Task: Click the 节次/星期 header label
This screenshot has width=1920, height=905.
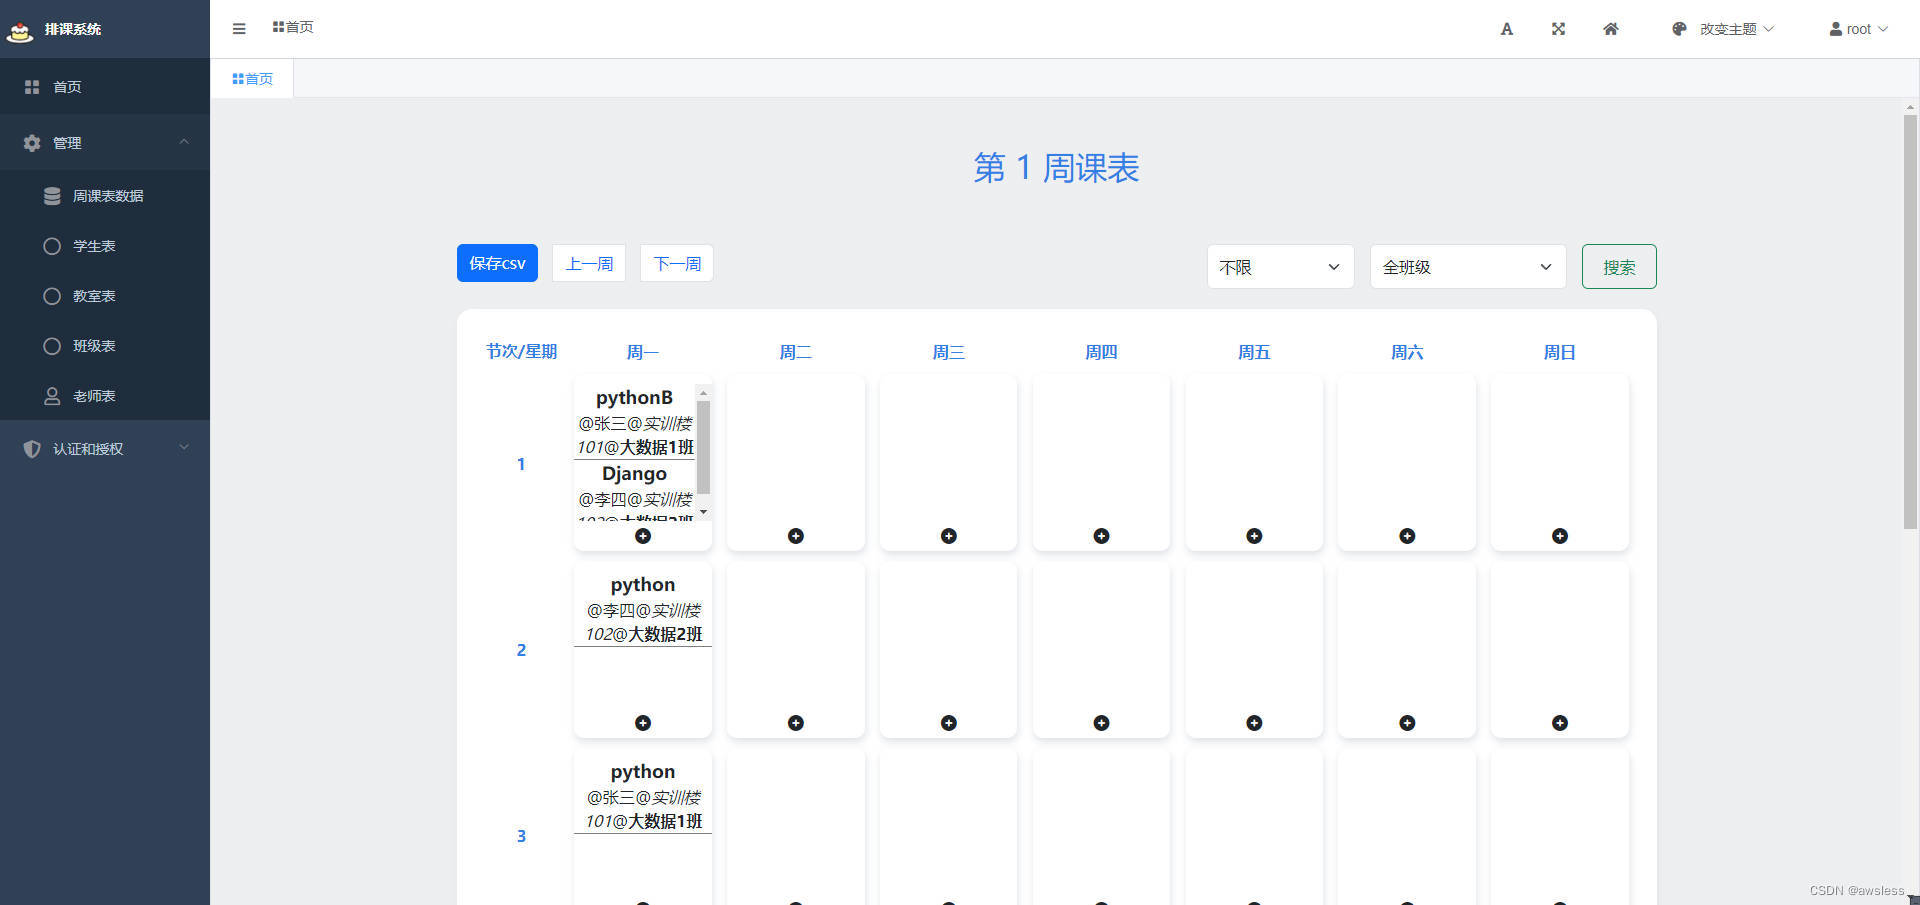Action: coord(521,351)
